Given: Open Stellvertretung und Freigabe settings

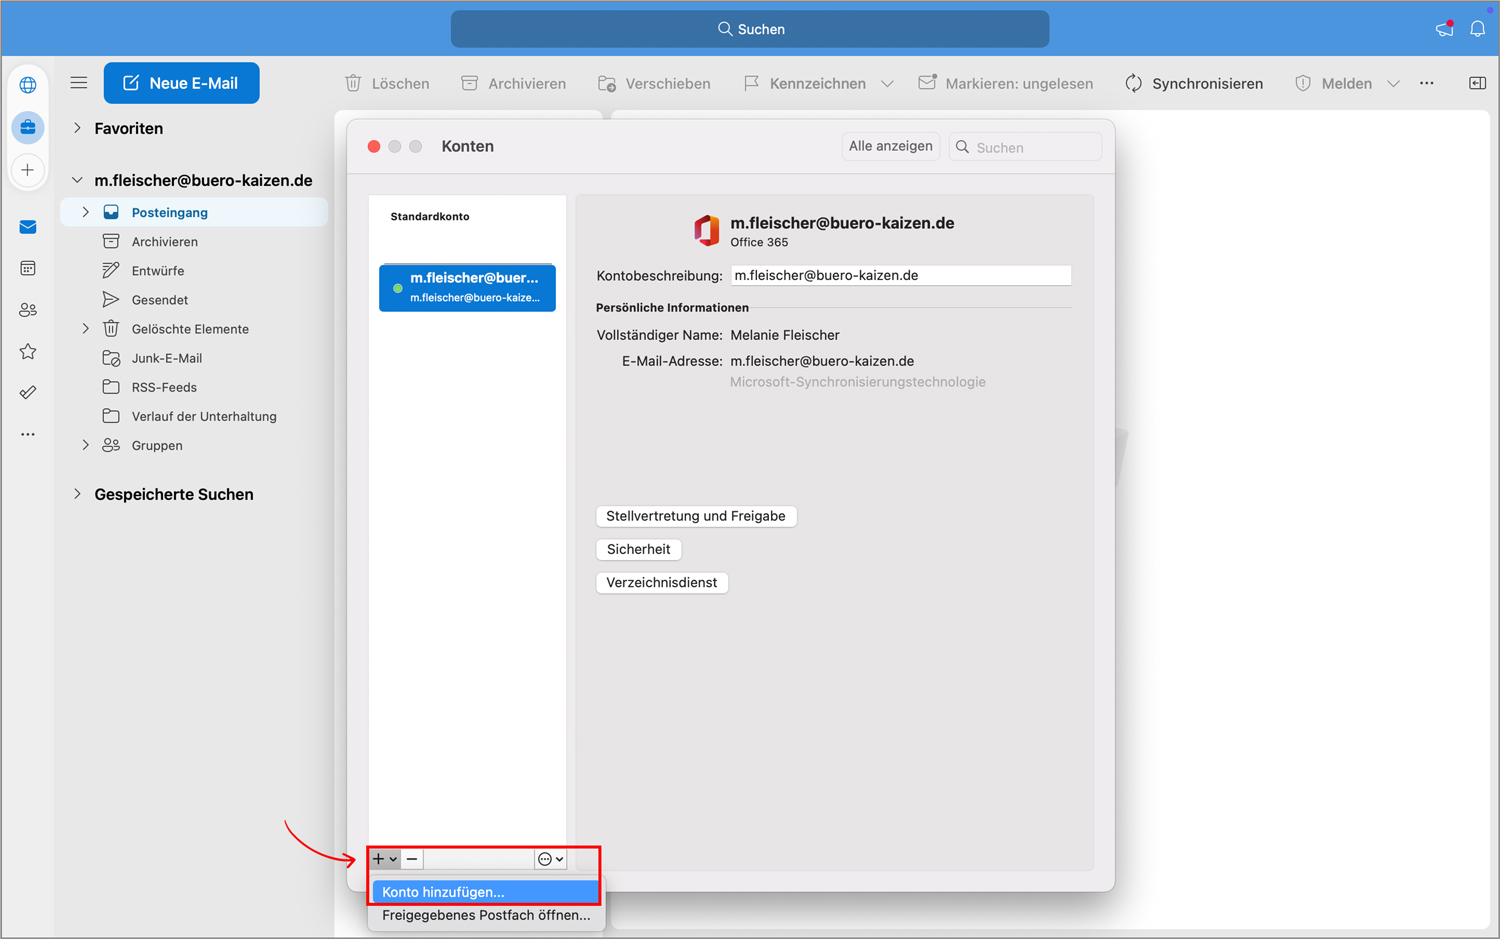Looking at the screenshot, I should (x=696, y=516).
